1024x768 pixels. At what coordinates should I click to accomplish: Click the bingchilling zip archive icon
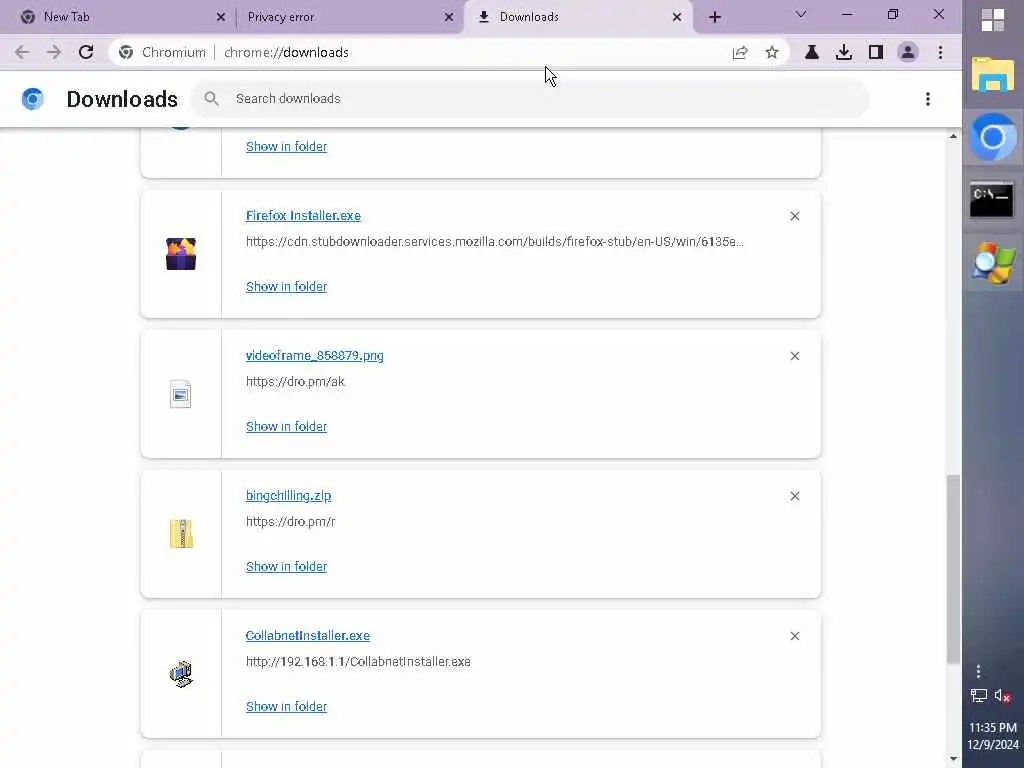point(181,534)
